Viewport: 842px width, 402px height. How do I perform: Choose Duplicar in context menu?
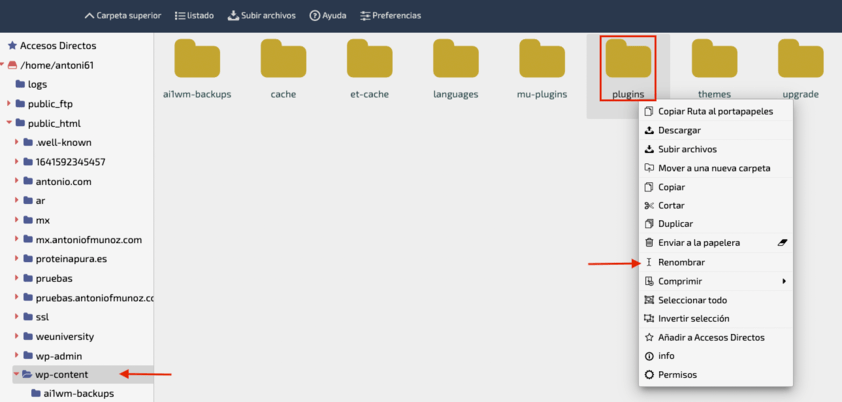(716, 223)
